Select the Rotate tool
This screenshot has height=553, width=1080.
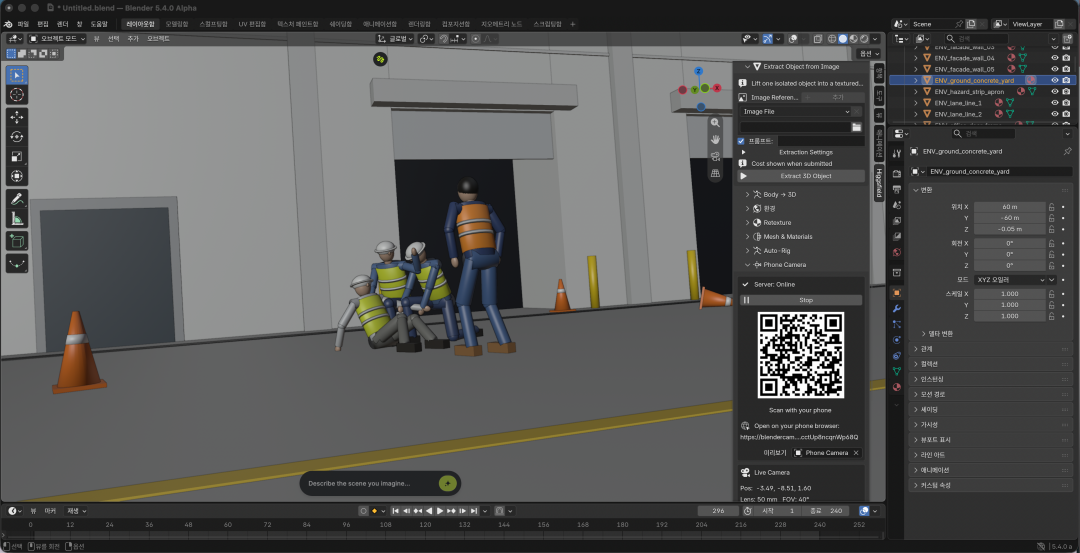(17, 137)
